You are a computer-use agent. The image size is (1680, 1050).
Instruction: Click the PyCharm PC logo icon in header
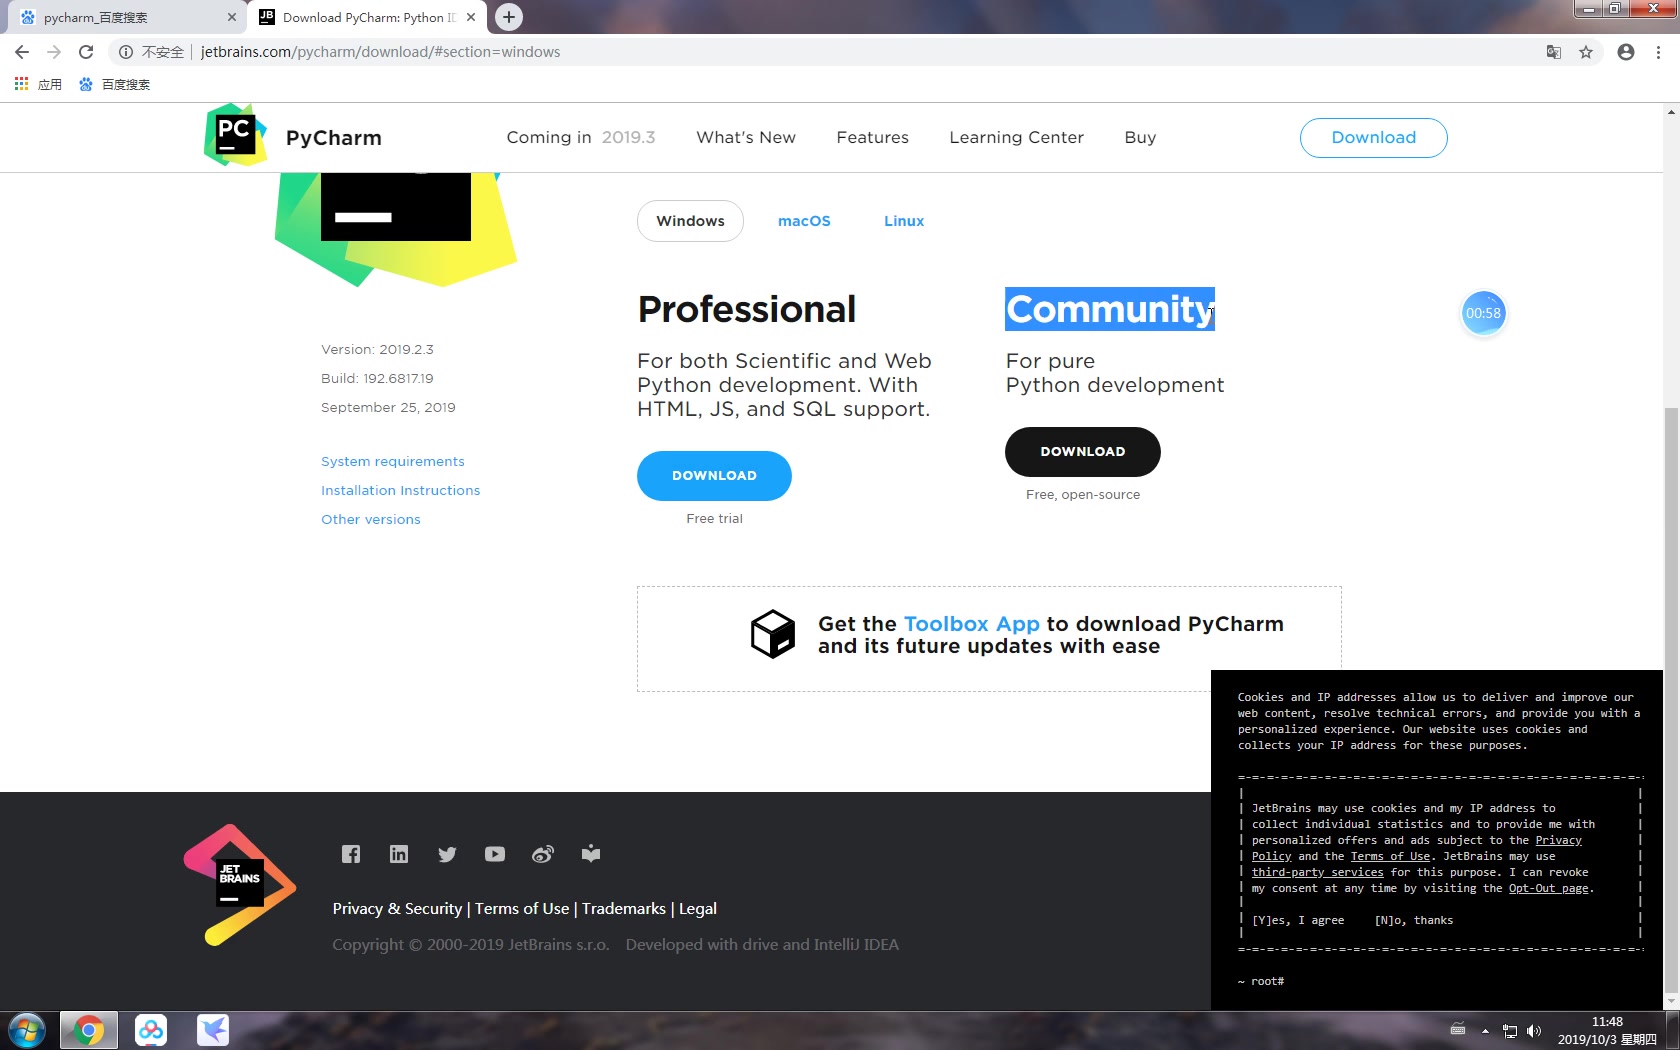point(235,135)
